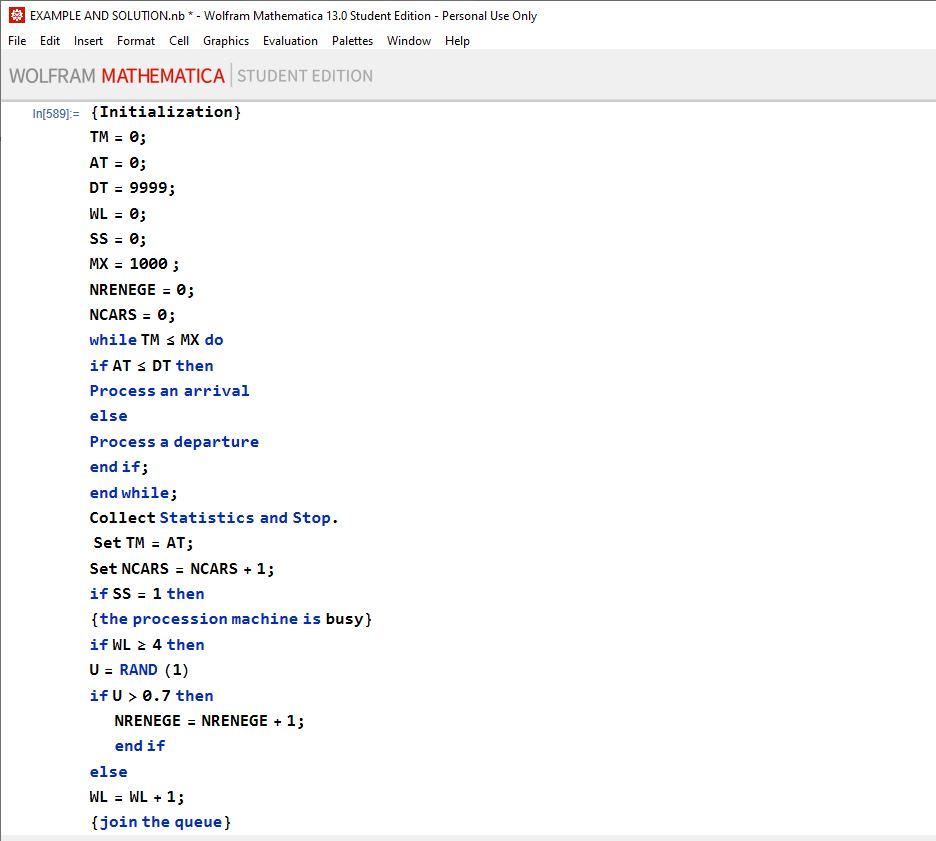Open the Cell menu

coord(178,41)
